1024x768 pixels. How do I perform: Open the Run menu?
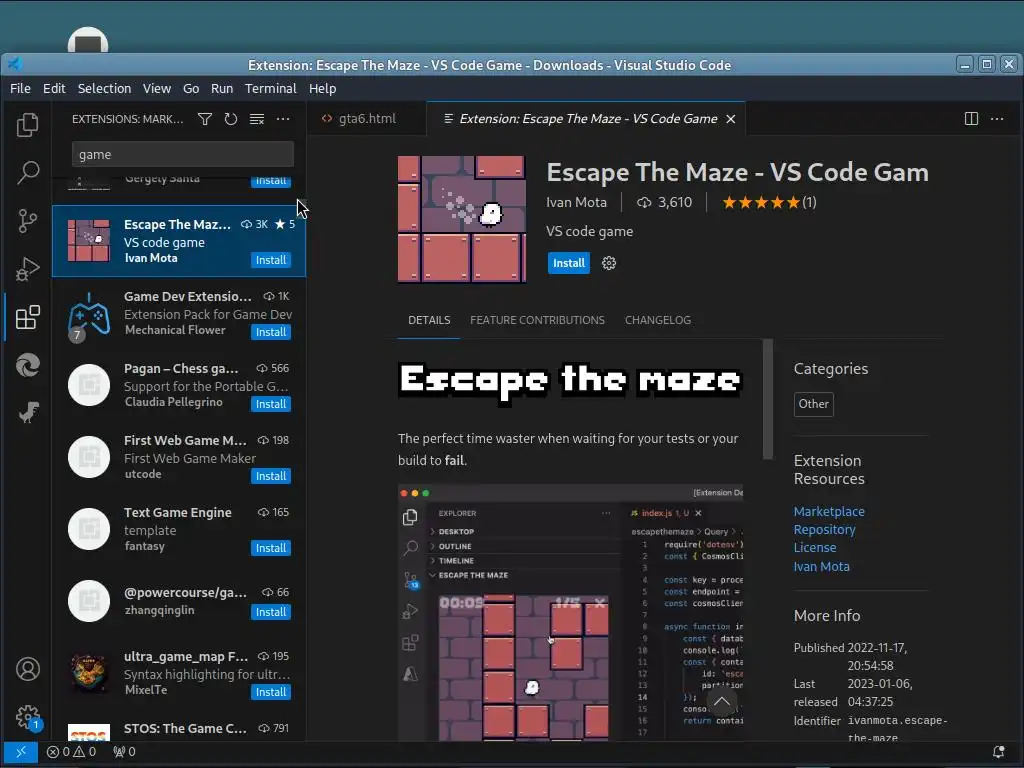[222, 88]
